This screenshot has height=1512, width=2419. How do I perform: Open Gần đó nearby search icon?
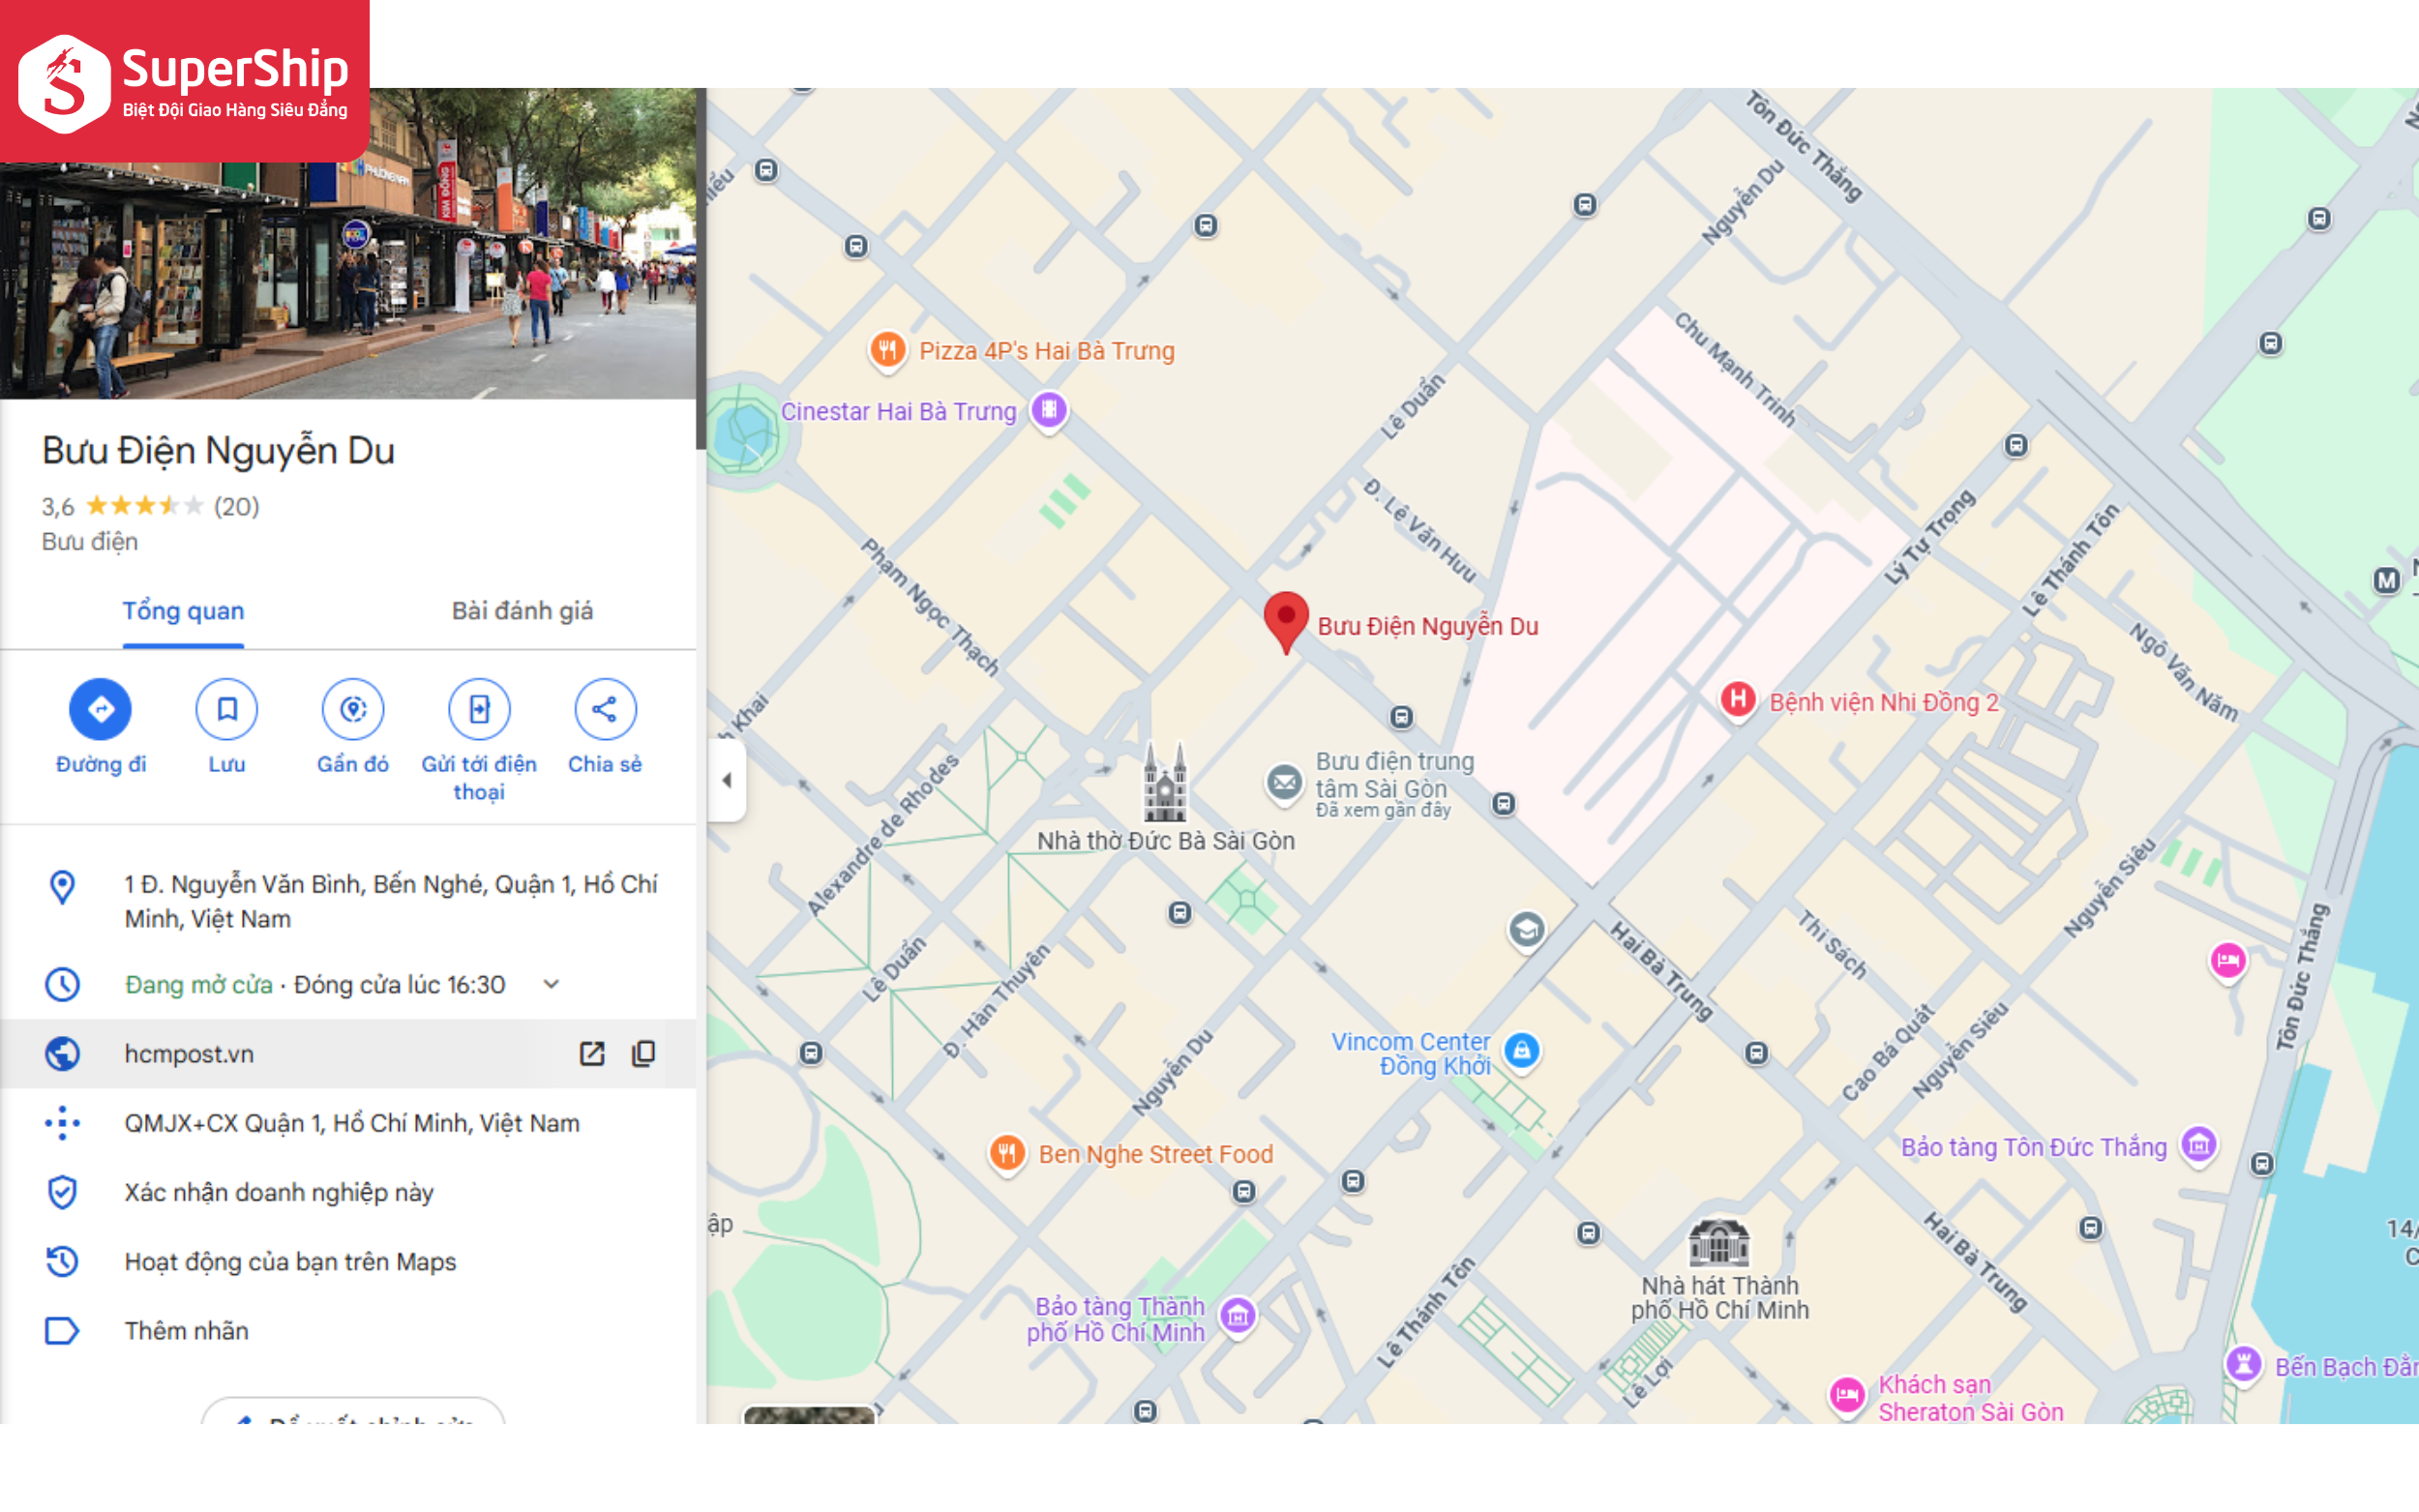[353, 709]
